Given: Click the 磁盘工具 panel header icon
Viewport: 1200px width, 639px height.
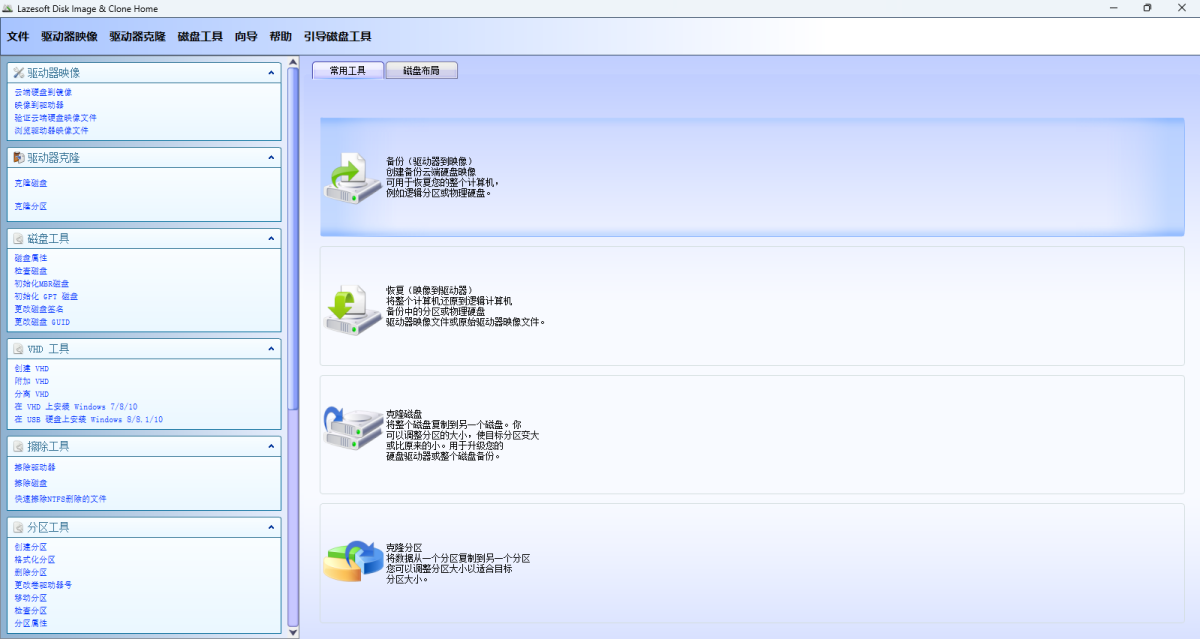Looking at the screenshot, I should [18, 239].
